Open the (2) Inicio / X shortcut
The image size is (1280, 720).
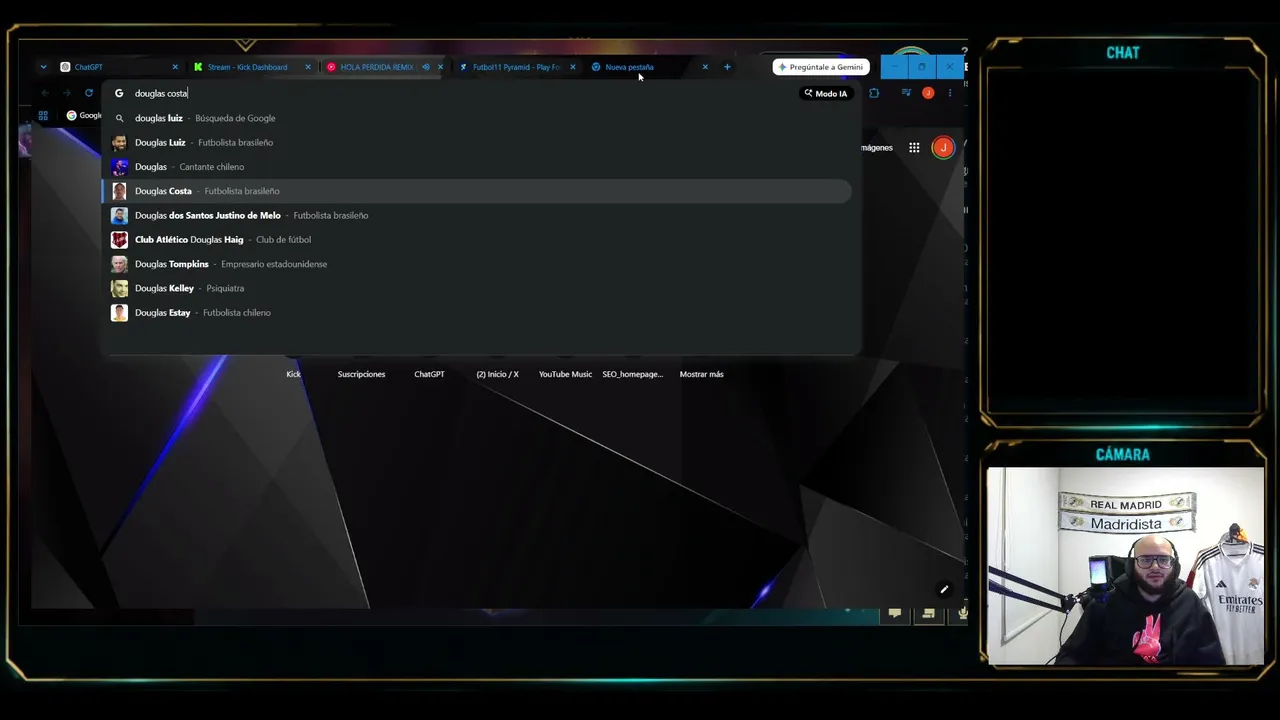[x=497, y=374]
